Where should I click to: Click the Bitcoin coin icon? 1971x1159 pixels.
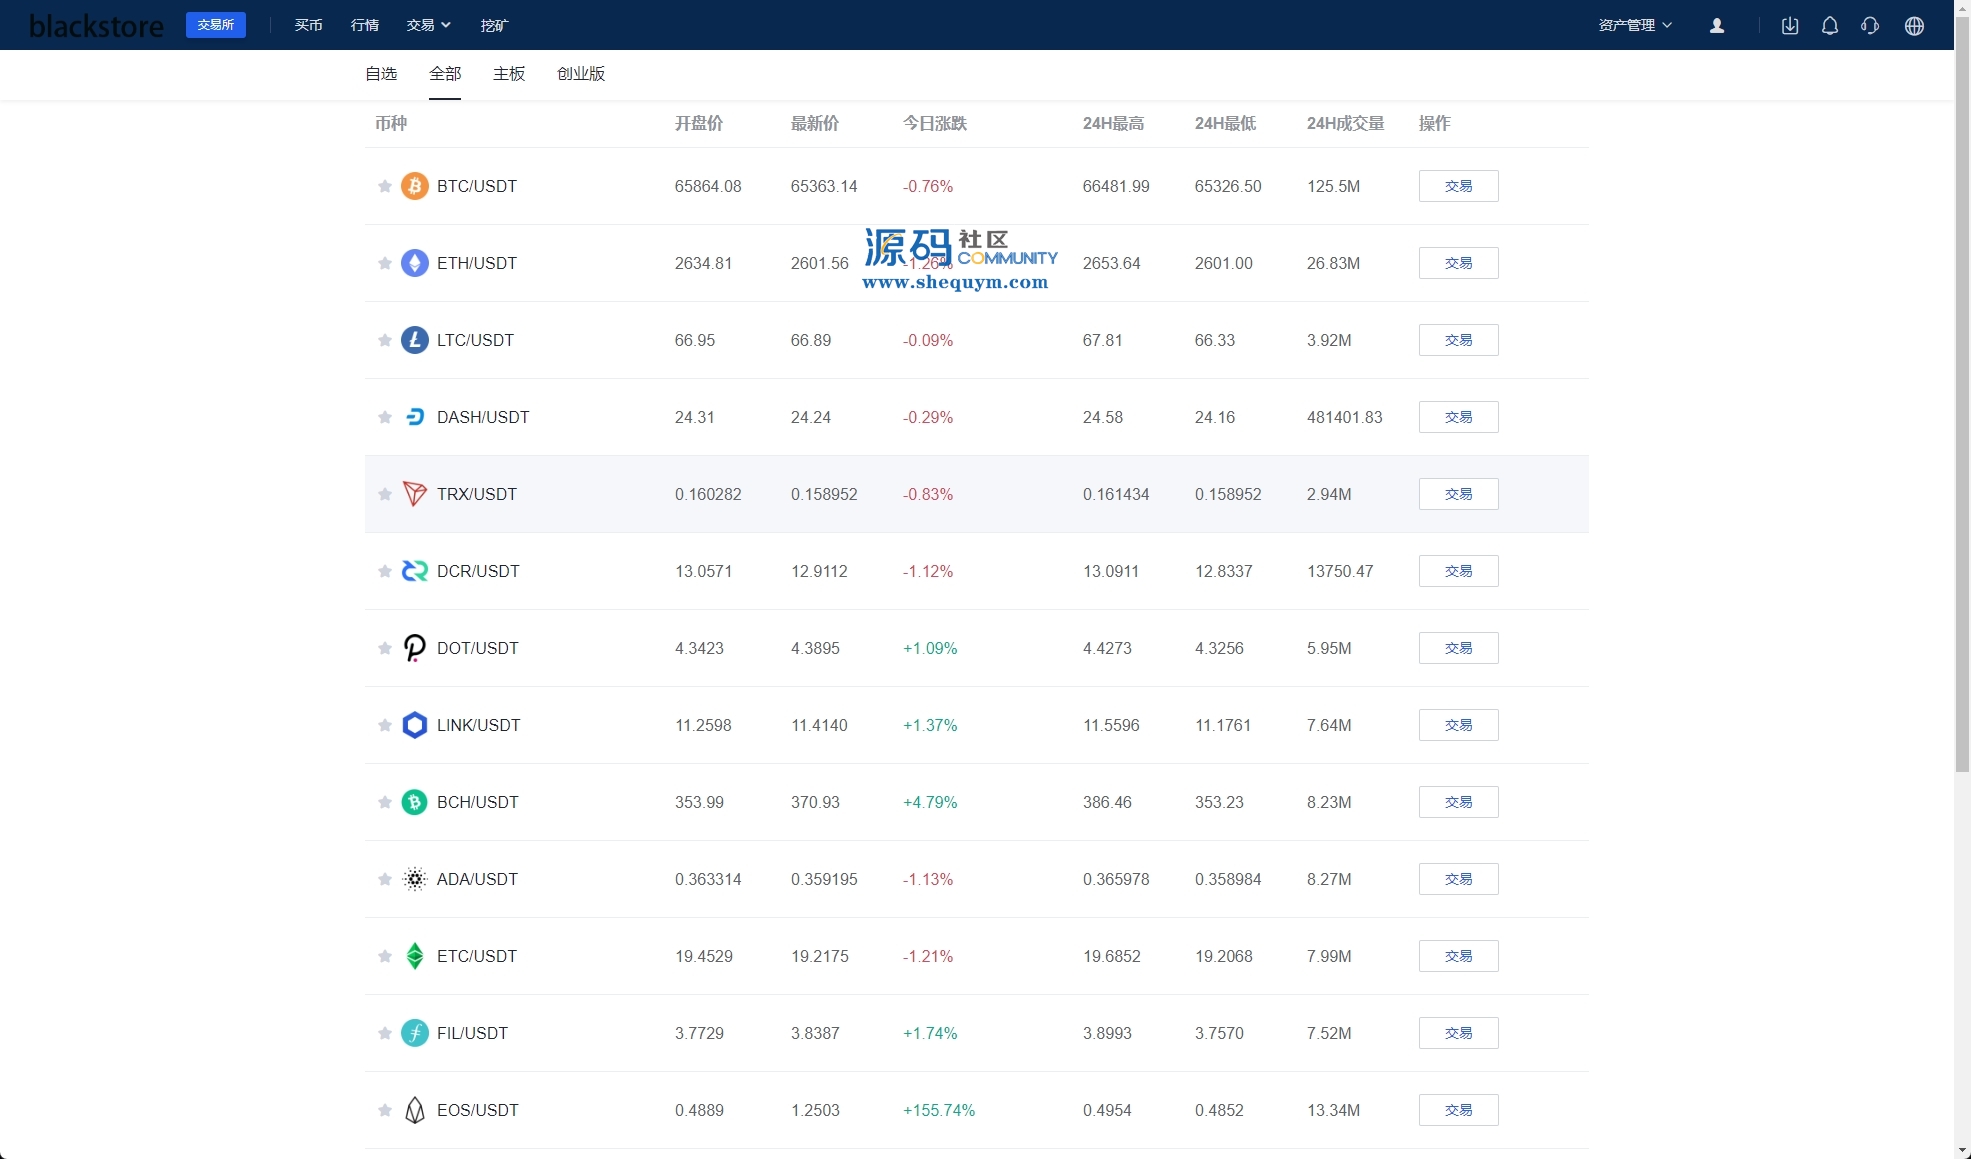coord(414,186)
